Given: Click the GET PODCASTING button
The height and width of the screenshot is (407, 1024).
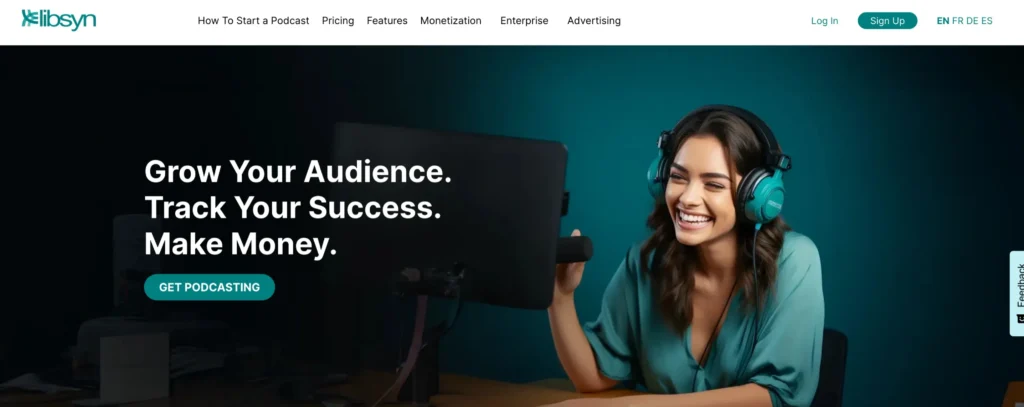Looking at the screenshot, I should click(x=209, y=287).
